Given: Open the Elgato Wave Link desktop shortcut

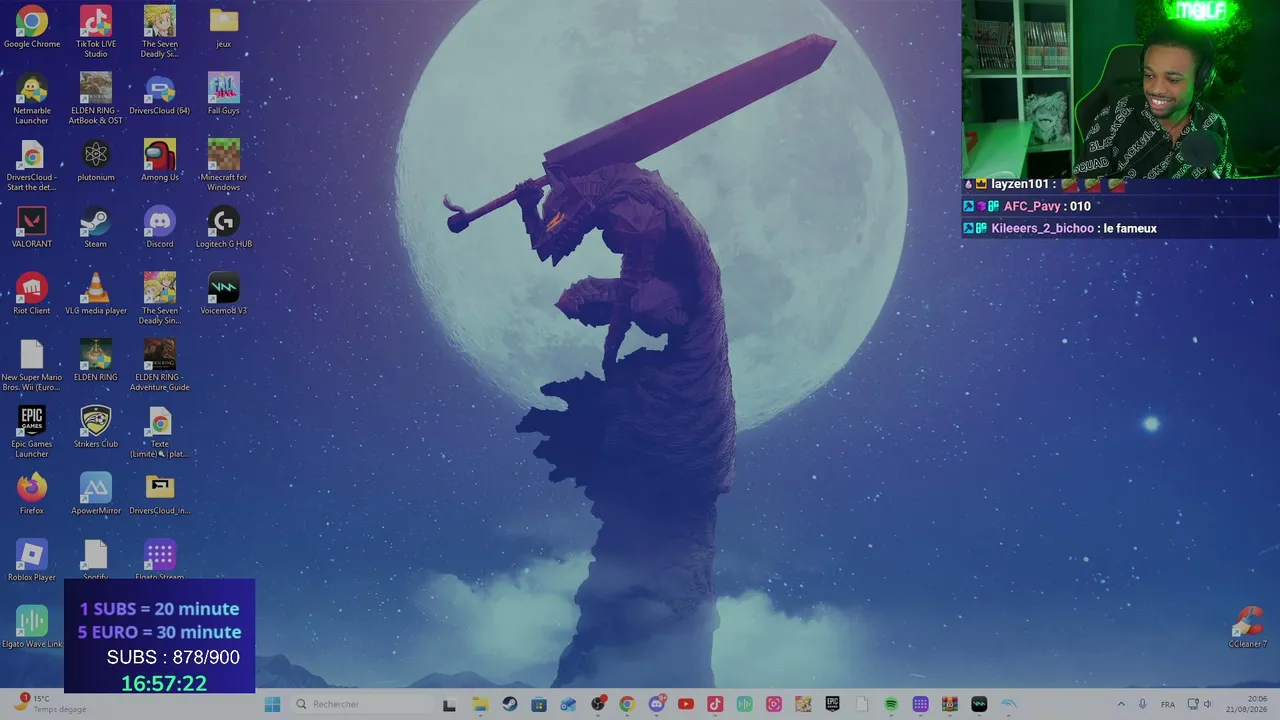Looking at the screenshot, I should 32,628.
